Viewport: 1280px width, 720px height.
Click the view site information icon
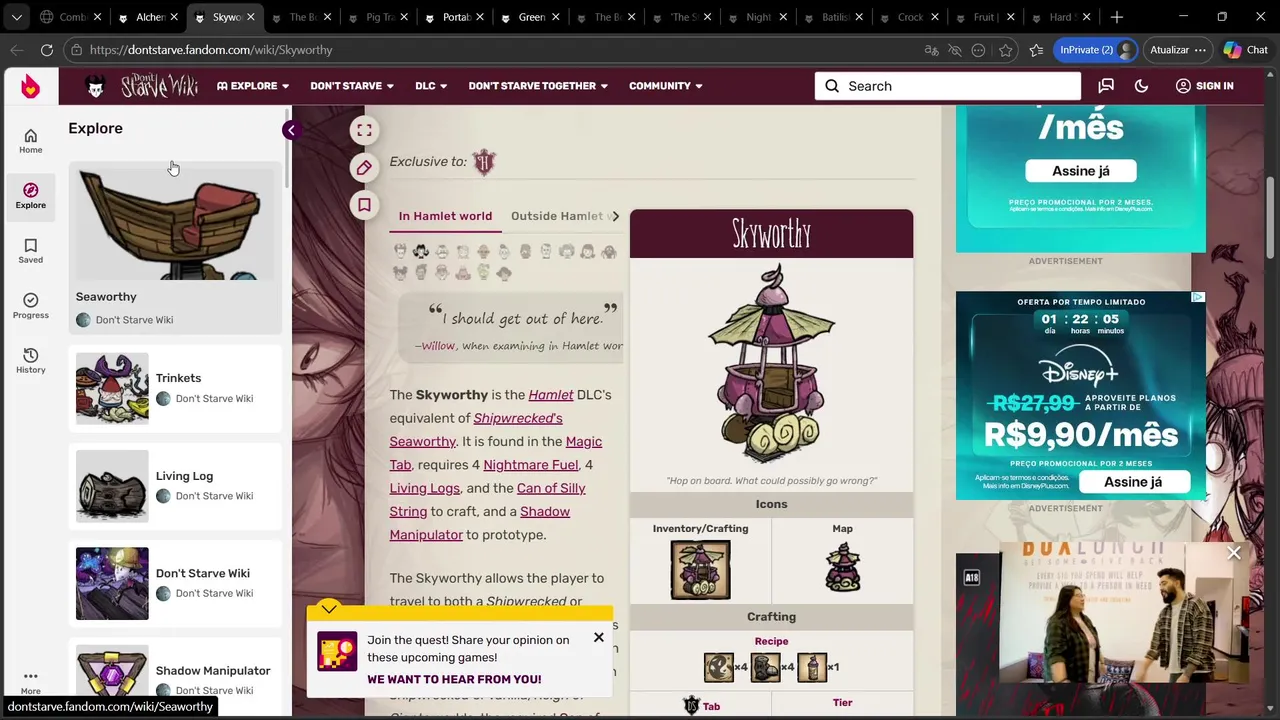[x=76, y=50]
